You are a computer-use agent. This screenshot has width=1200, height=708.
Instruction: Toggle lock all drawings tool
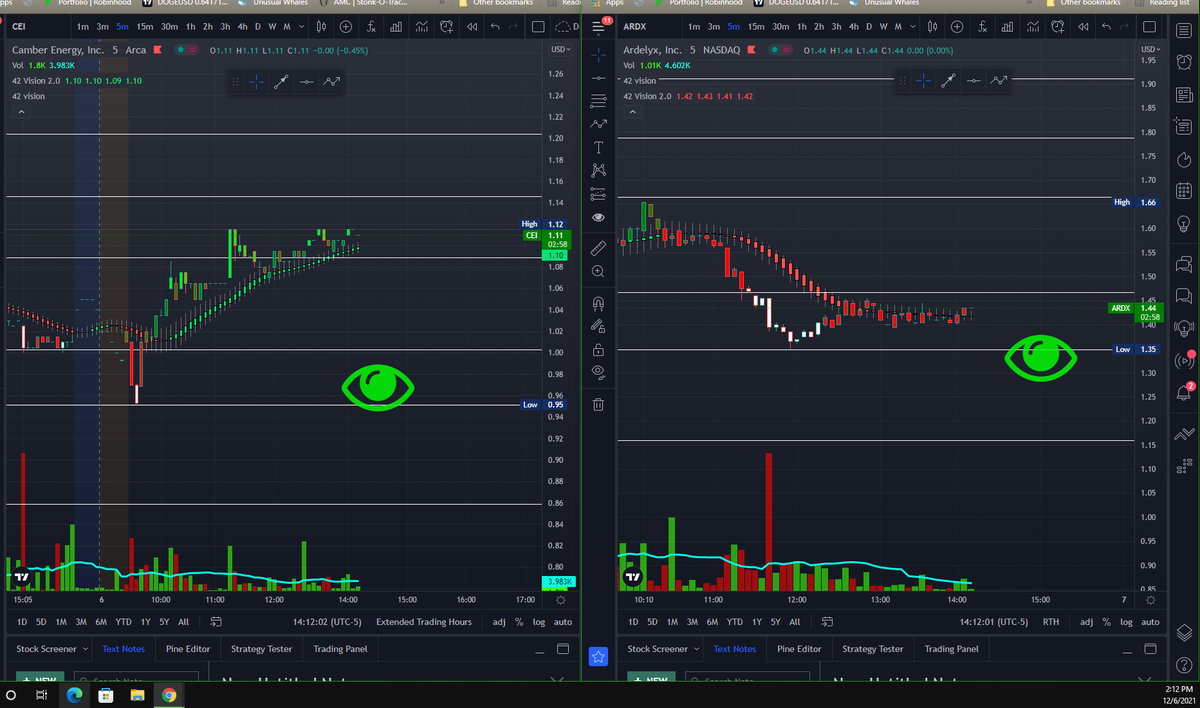coord(598,350)
